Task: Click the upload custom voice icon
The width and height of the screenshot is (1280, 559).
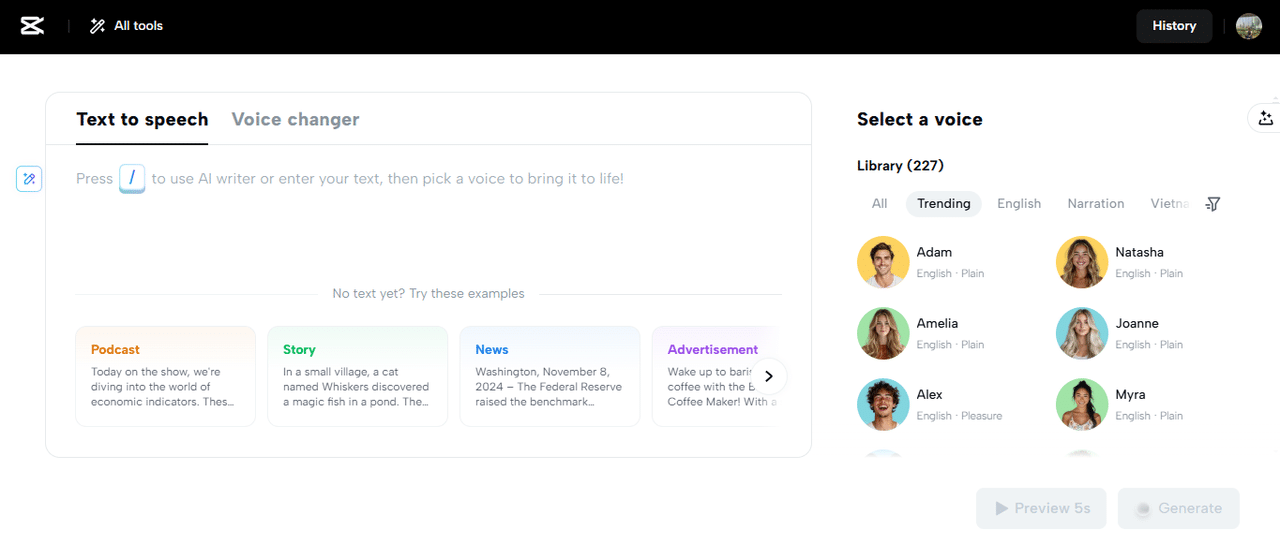Action: tap(1265, 118)
